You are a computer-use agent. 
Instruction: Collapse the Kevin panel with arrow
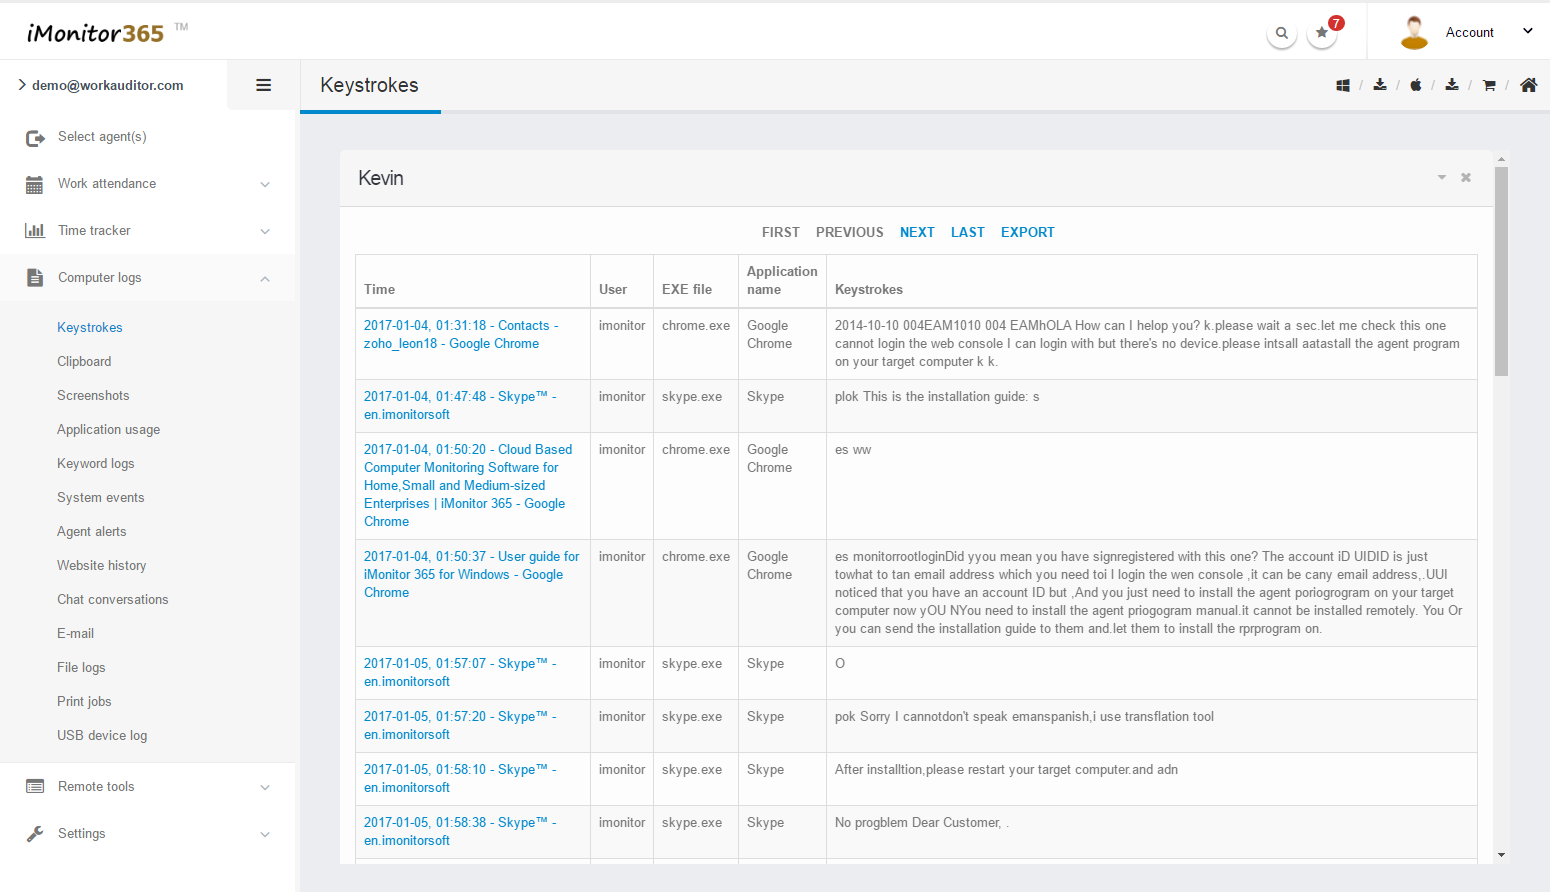tap(1442, 178)
